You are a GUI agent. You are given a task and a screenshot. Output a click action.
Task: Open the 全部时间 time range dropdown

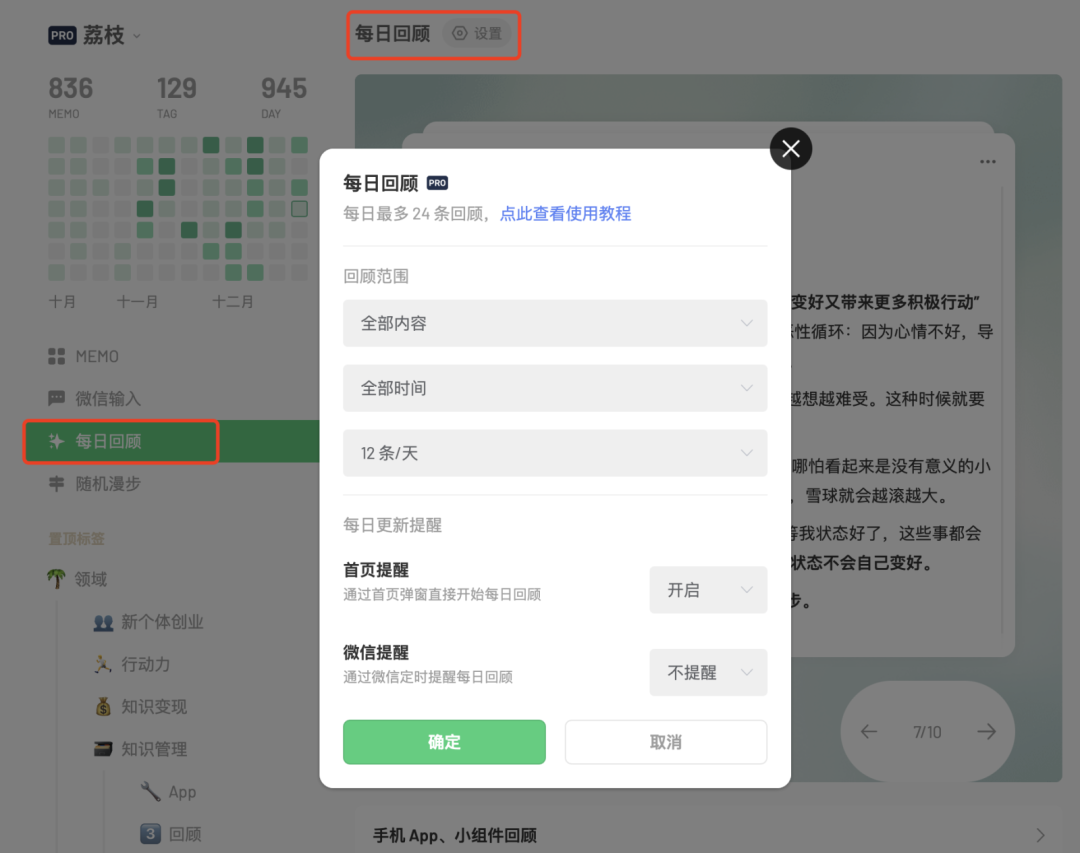point(555,388)
